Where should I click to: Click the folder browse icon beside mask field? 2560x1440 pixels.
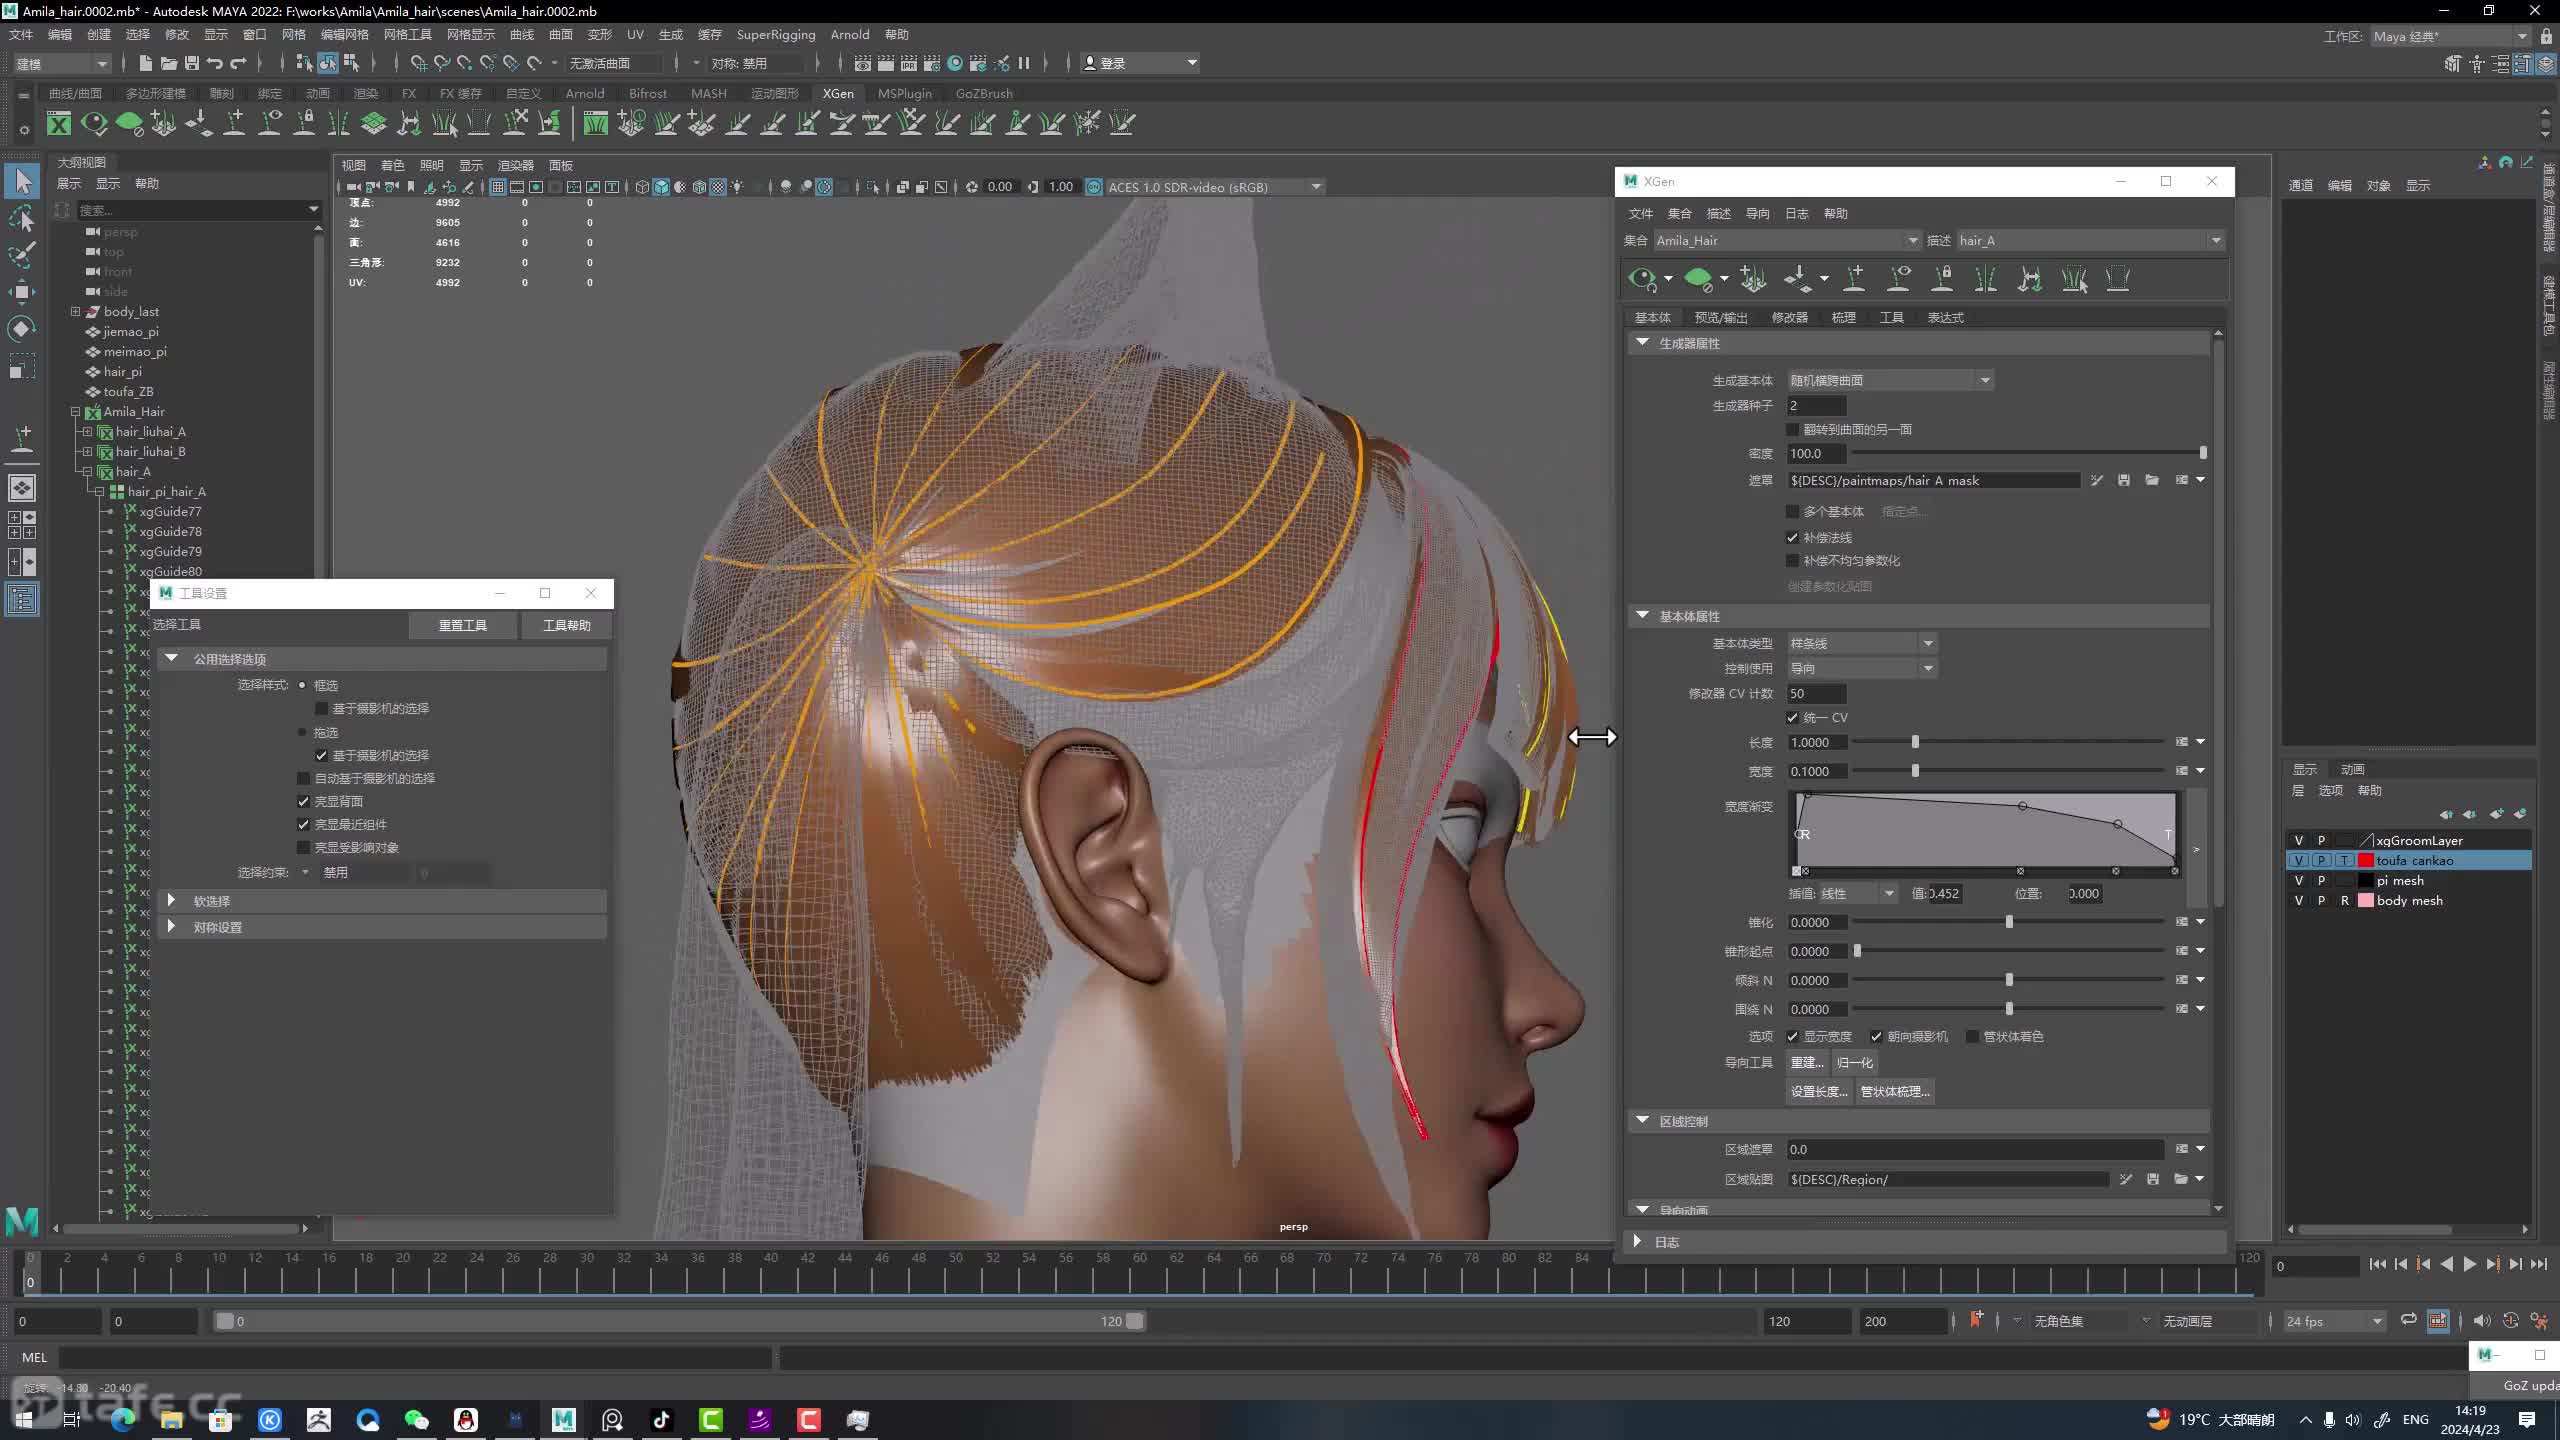2152,481
